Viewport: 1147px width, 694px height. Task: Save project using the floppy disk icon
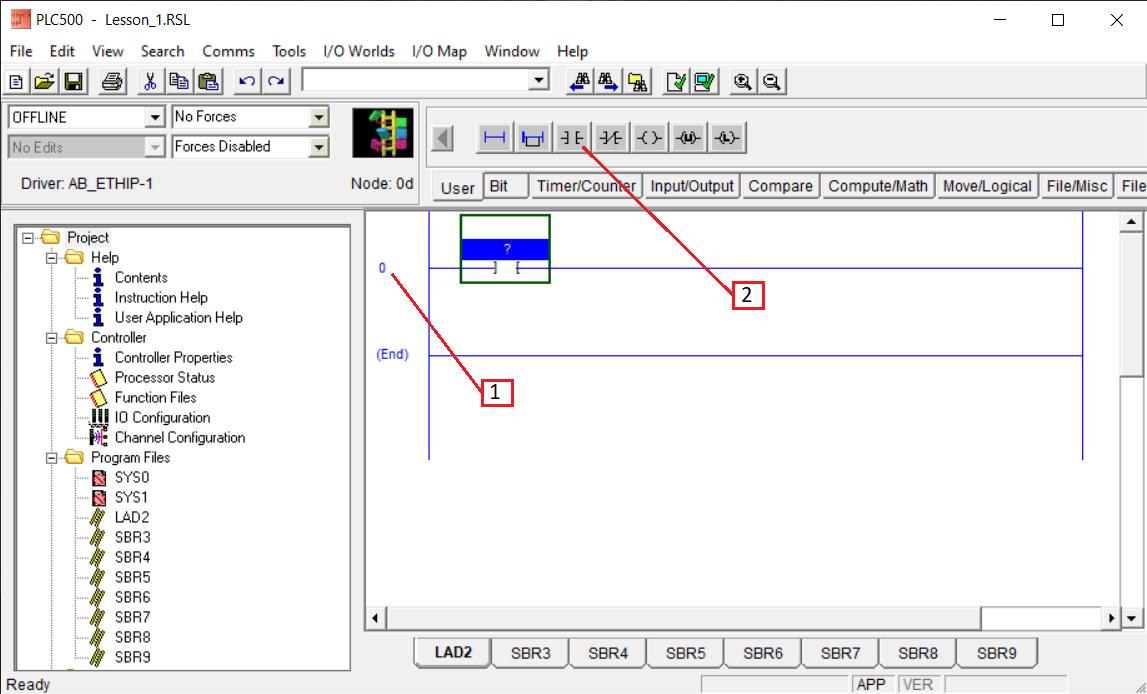pos(73,81)
